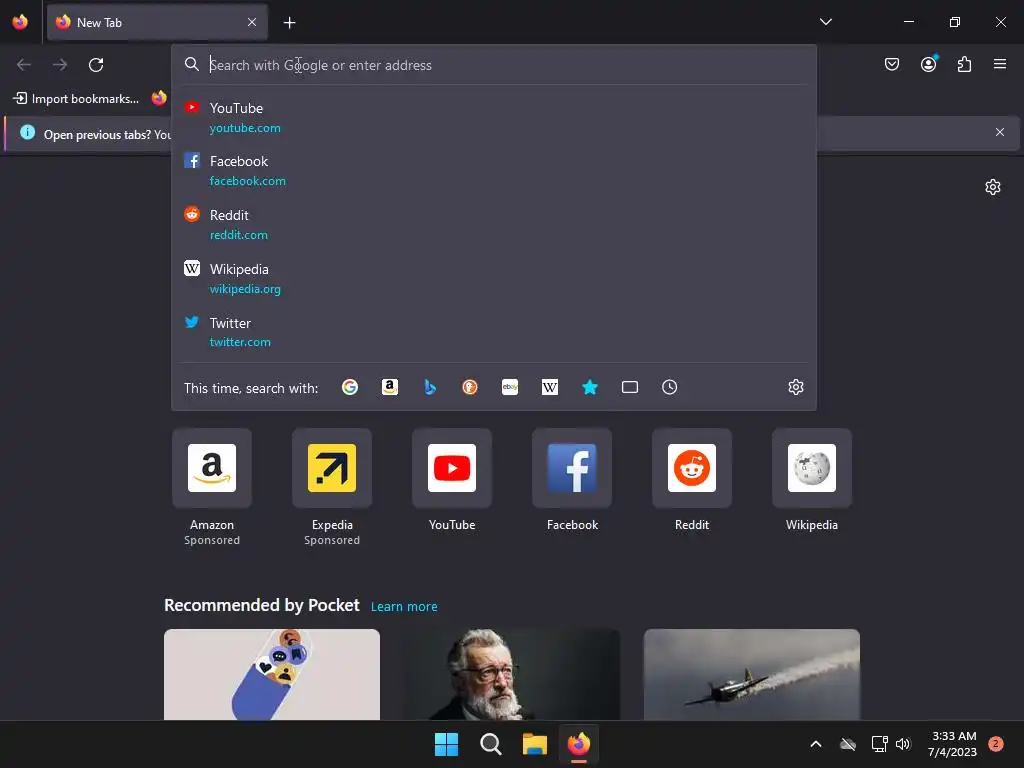Select the Wikipedia suggestion wikipedia.org
This screenshot has height=768, width=1024.
click(x=494, y=278)
